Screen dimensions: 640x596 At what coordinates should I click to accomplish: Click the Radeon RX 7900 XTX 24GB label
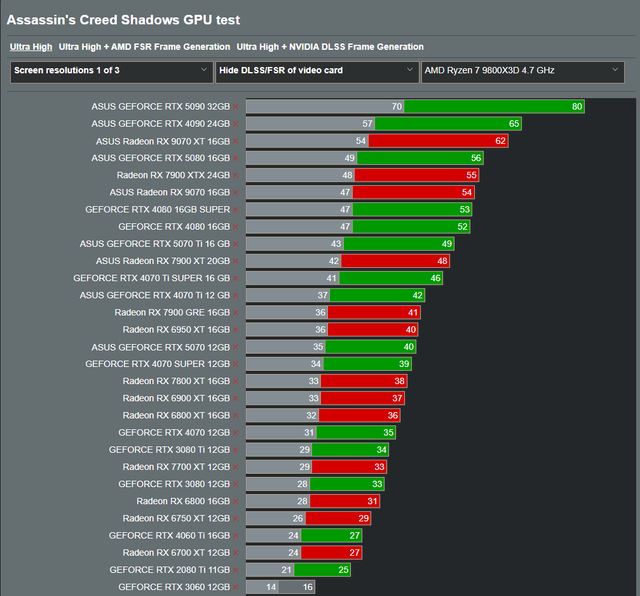click(173, 176)
